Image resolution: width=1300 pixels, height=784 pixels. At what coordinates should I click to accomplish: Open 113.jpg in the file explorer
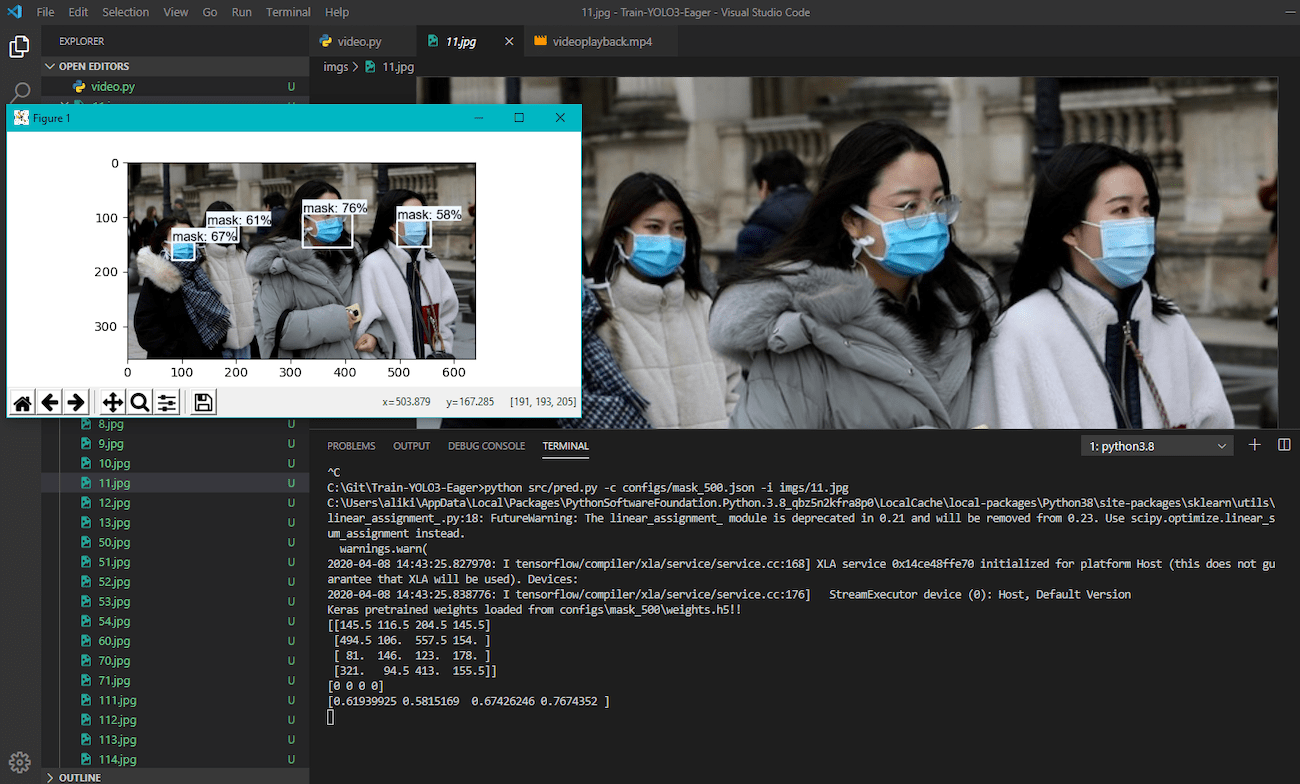tap(175, 740)
